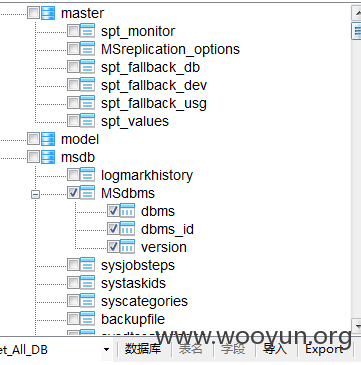Click the 字段 button
Image resolution: width=361 pixels, height=365 pixels.
233,349
